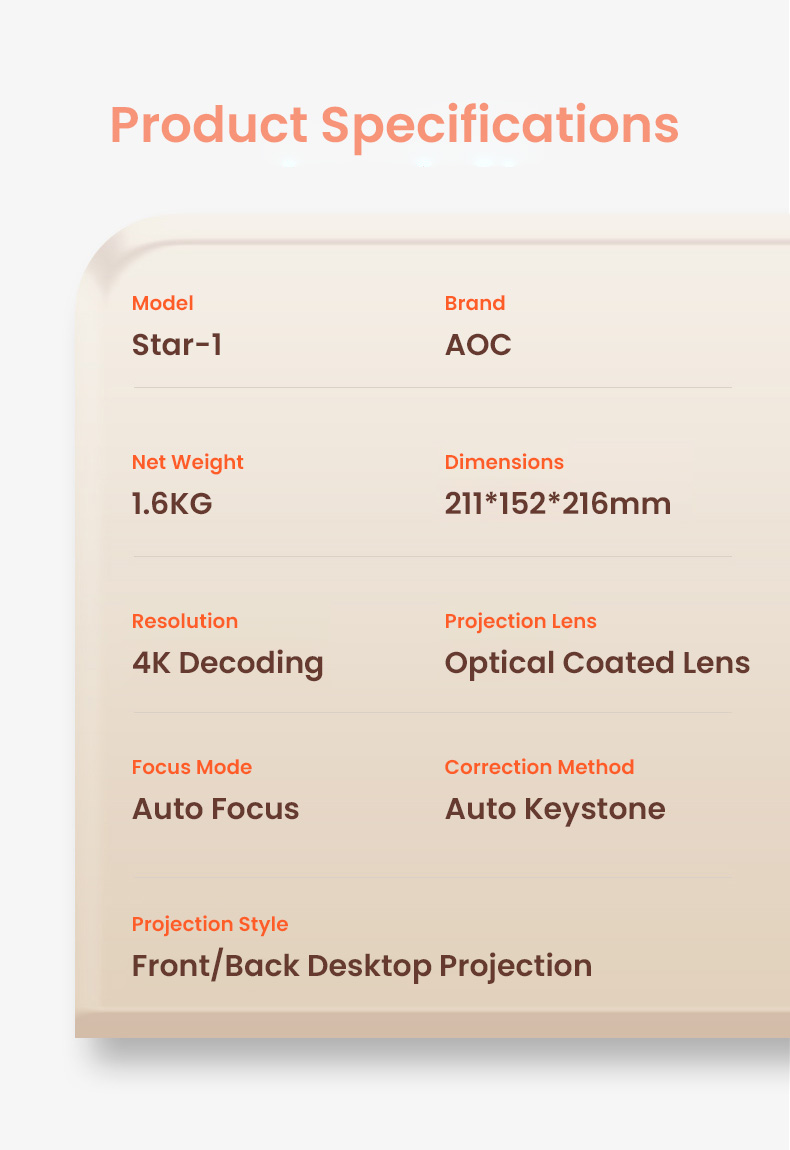Select the Projection Style label
Screen dimensions: 790x1150
[210, 925]
